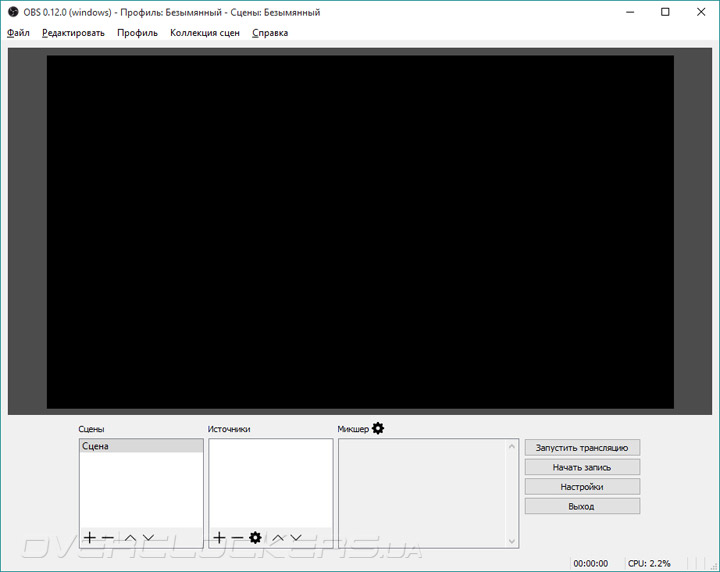Add a new source with the plus icon

pyautogui.click(x=219, y=537)
